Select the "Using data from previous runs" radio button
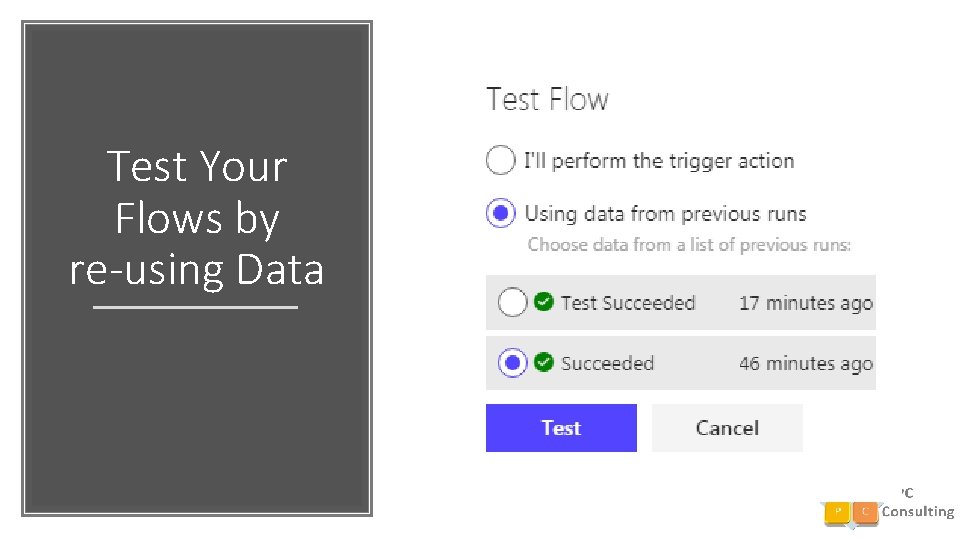The image size is (960, 540). click(501, 213)
